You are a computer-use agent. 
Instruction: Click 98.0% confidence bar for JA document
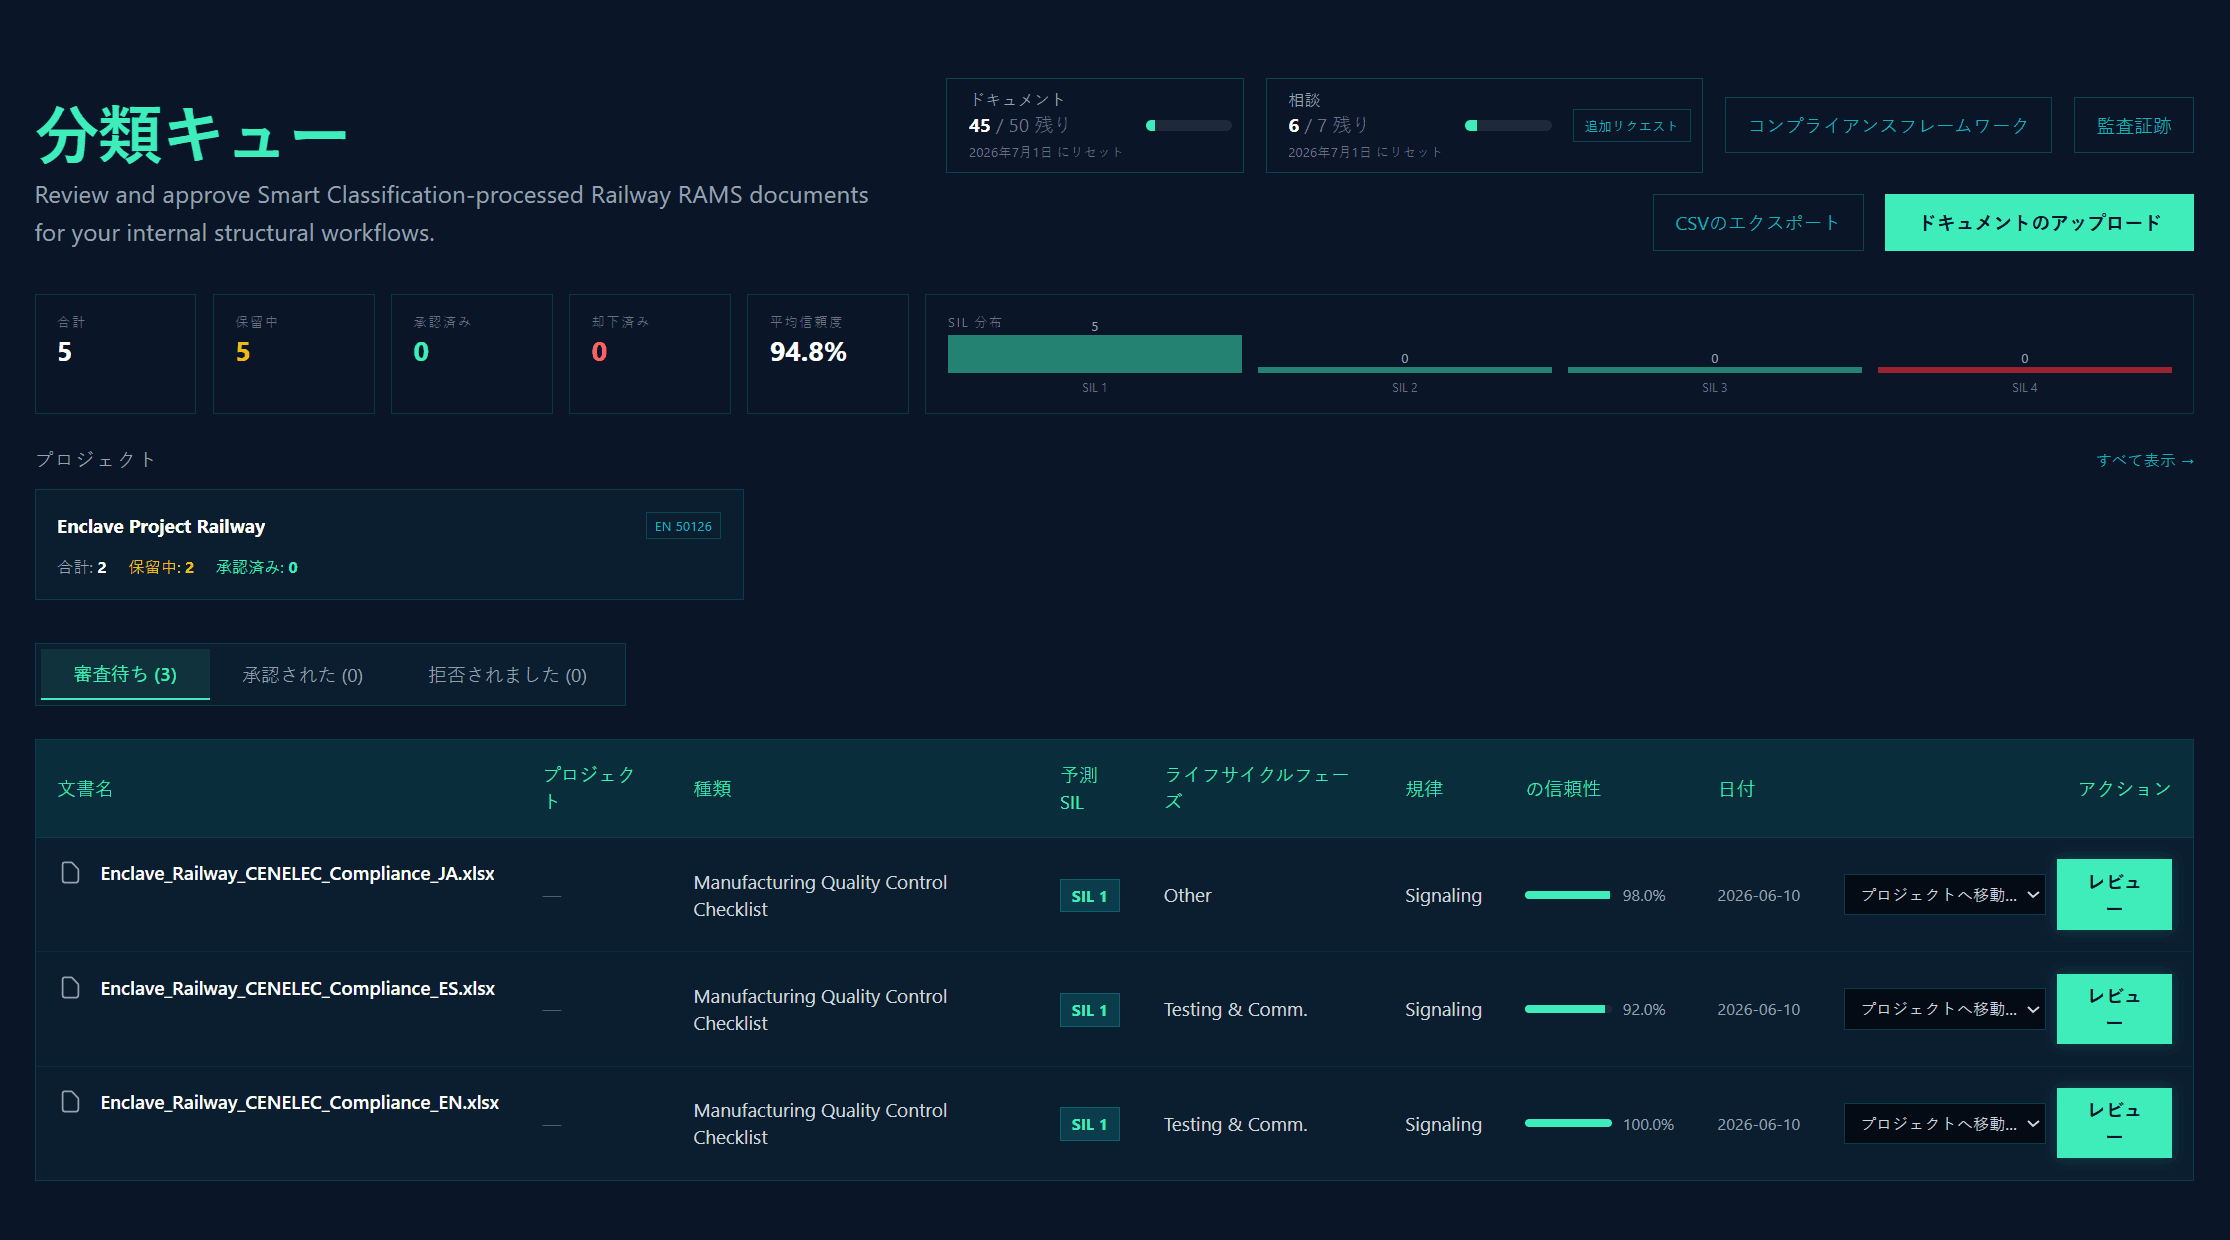[1568, 895]
